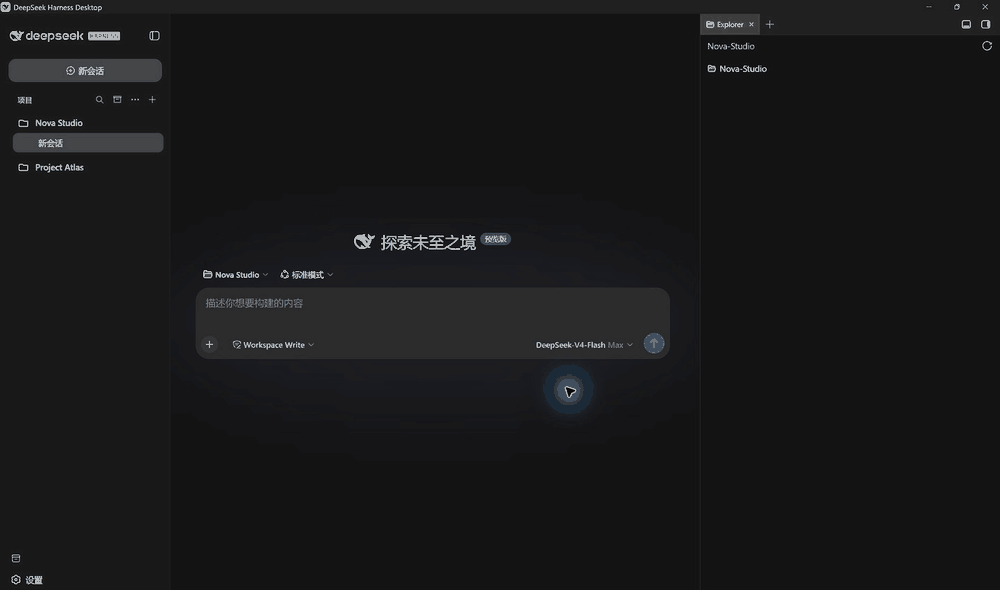Minimize the DeepSeek Harness Desktop window
Screen dimensions: 1000x590
pyautogui.click(x=929, y=7)
